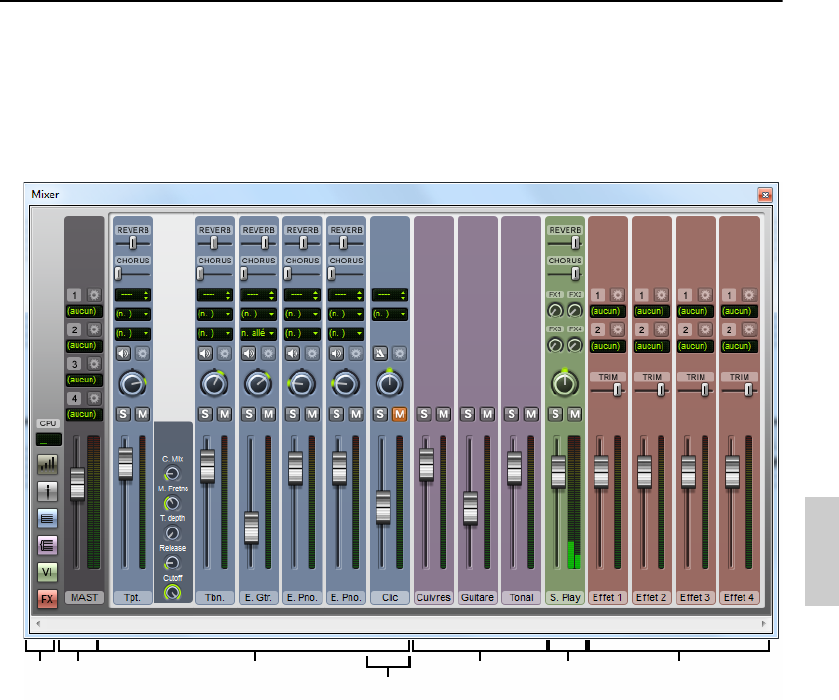The image size is (839, 700).
Task: Solo the Tonal group strip
Action: tap(512, 414)
